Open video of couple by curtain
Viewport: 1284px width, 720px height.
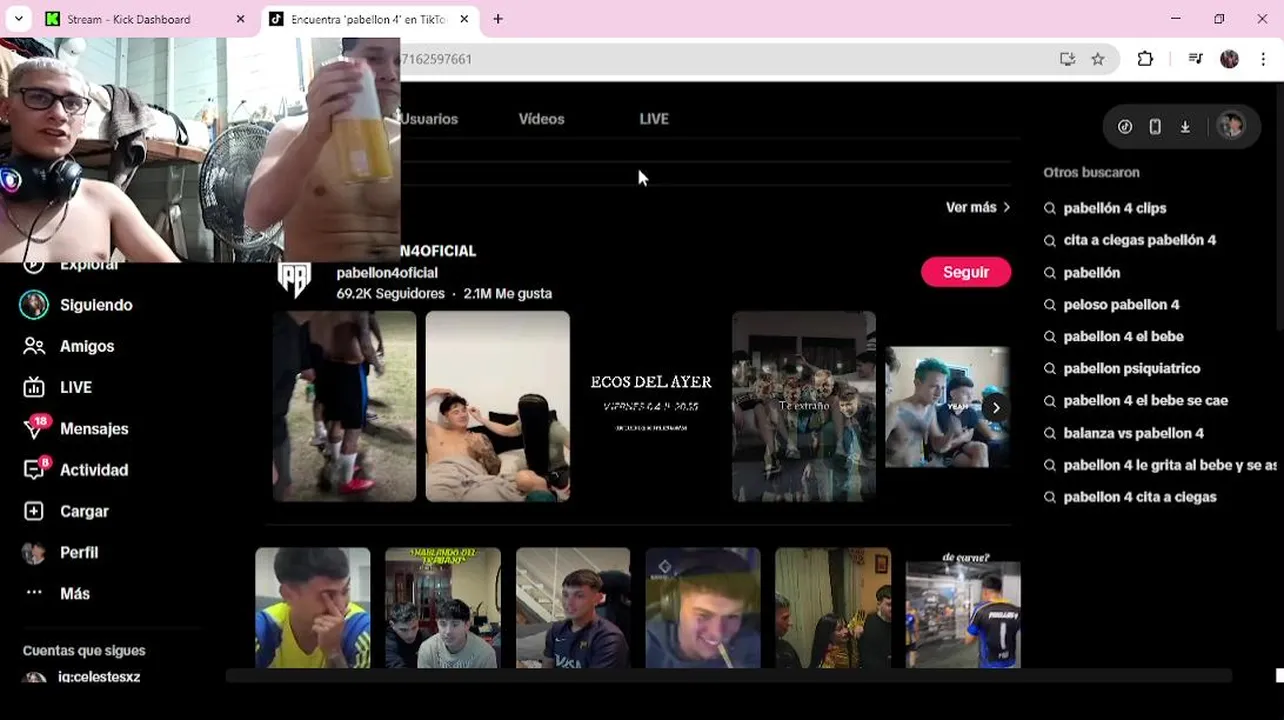pyautogui.click(x=833, y=607)
